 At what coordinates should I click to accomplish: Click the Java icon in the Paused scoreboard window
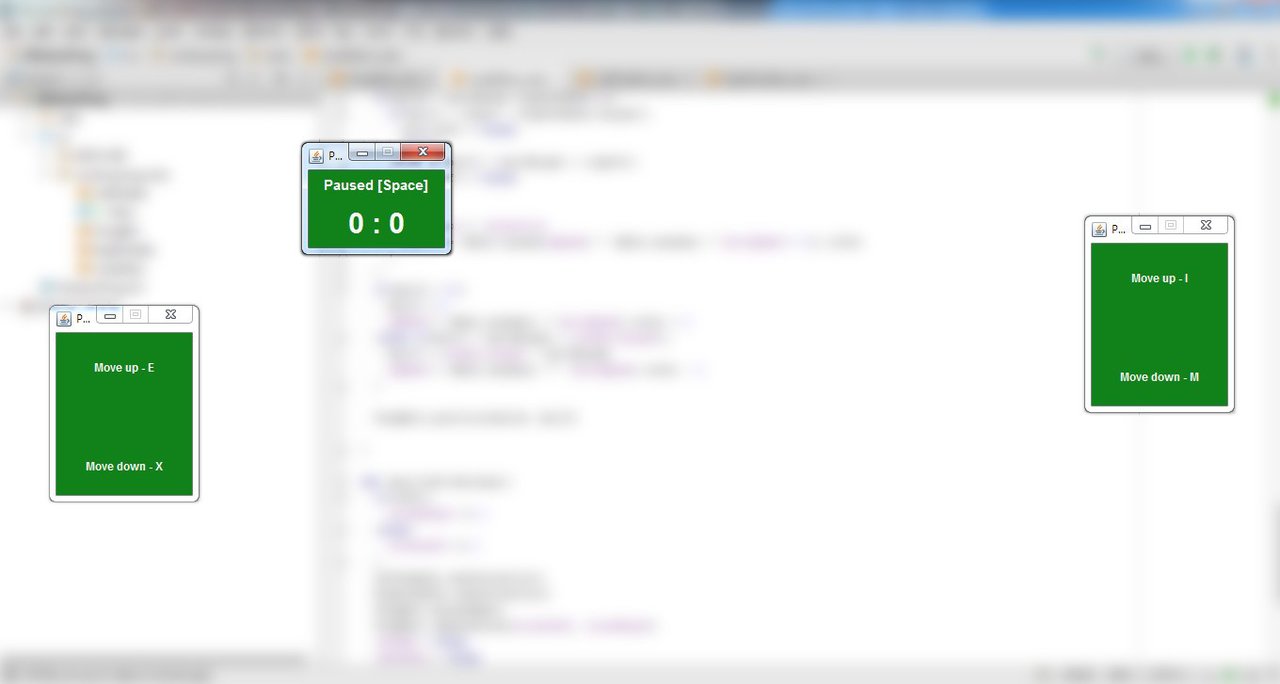point(316,155)
